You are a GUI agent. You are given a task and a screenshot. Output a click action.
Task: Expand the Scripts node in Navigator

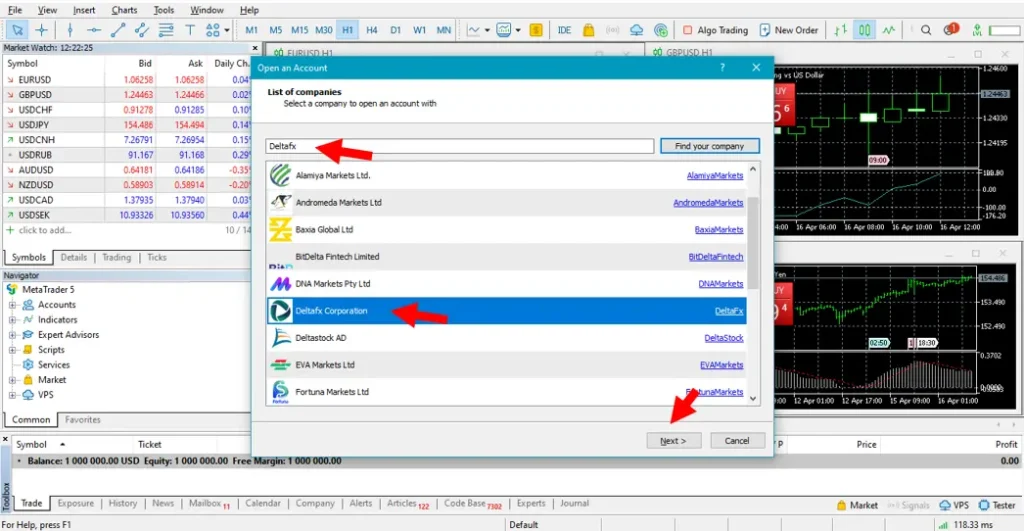pos(12,350)
